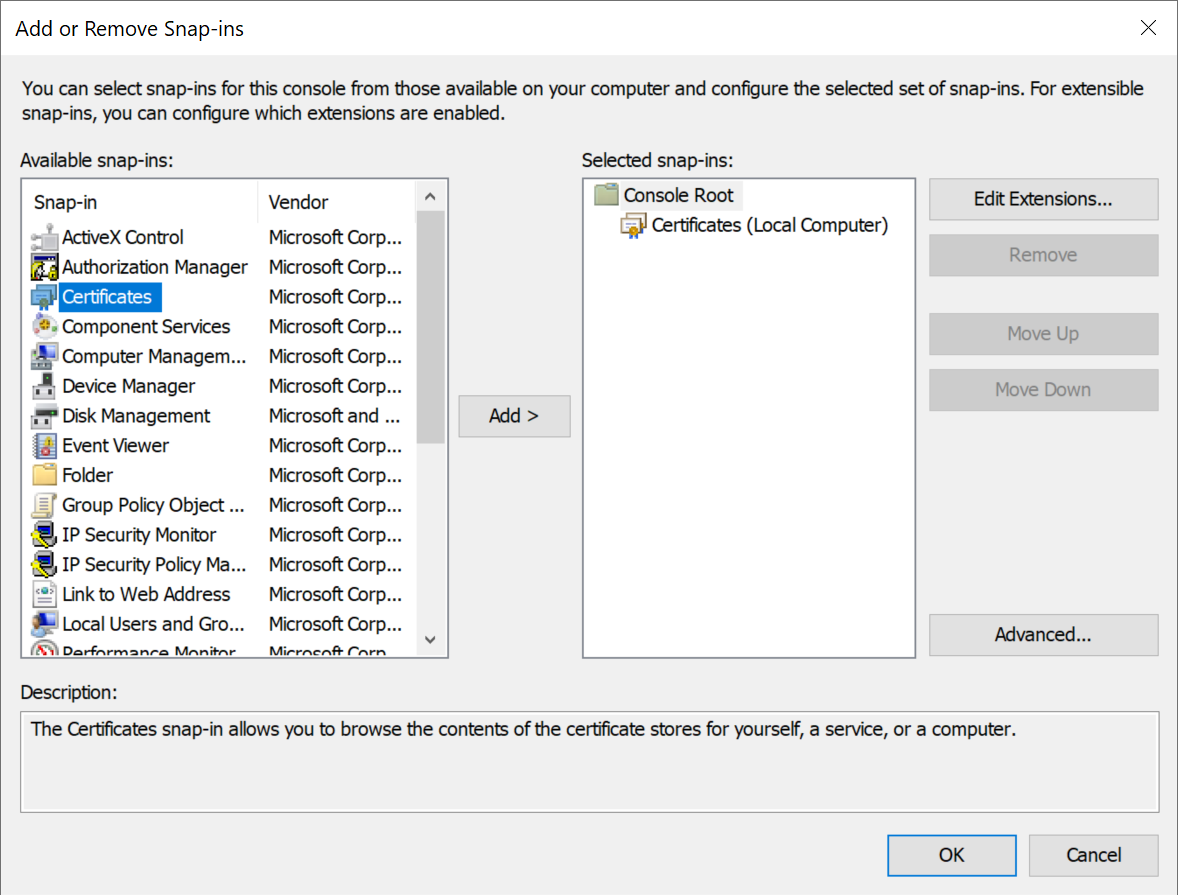
Task: Click the Disk Management drive icon
Action: click(x=45, y=416)
